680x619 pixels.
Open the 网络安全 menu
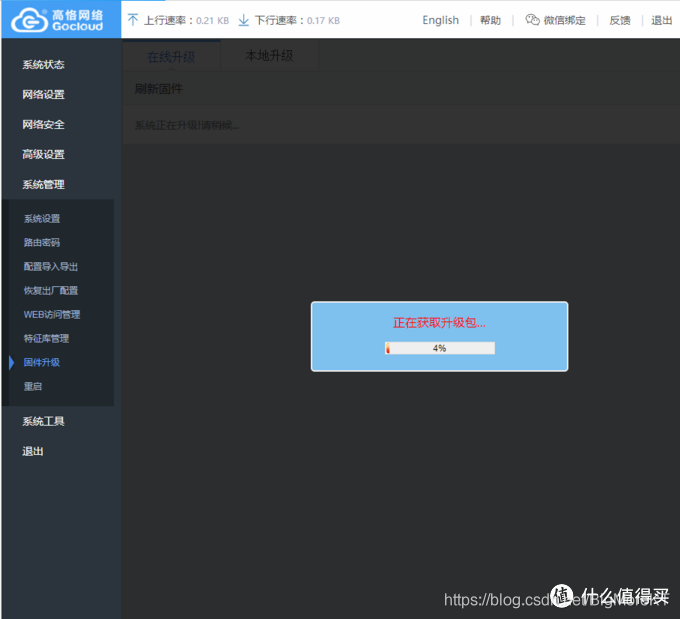click(43, 124)
